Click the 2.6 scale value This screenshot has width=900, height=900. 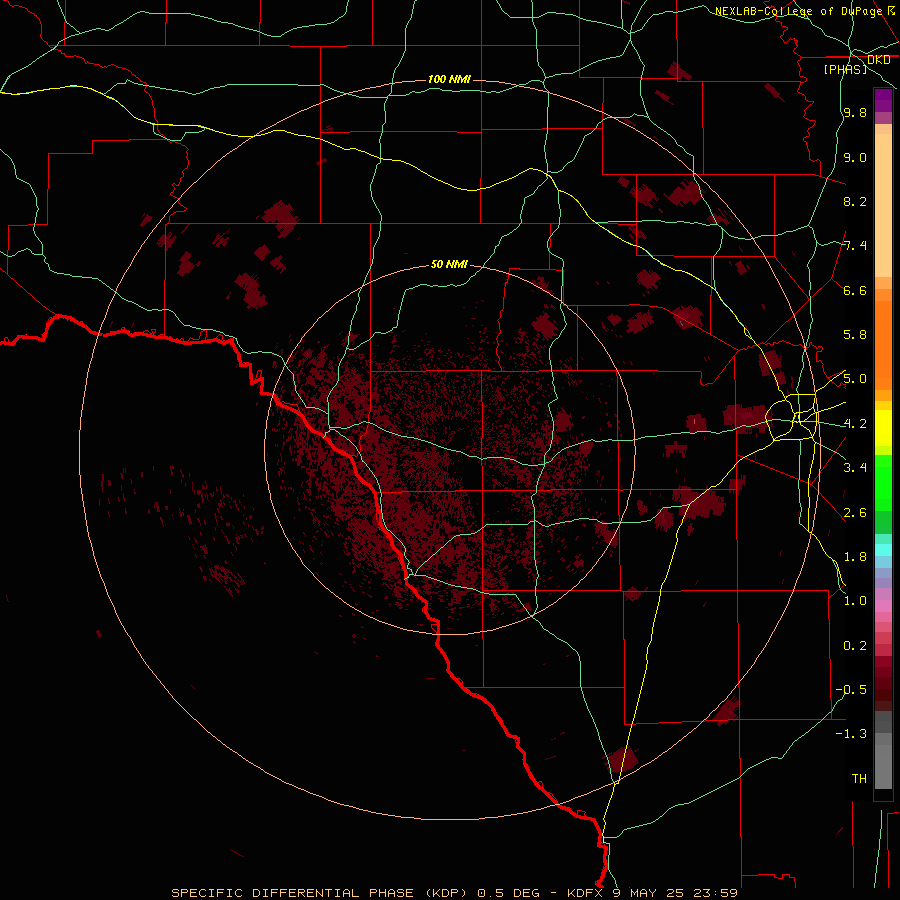855,513
